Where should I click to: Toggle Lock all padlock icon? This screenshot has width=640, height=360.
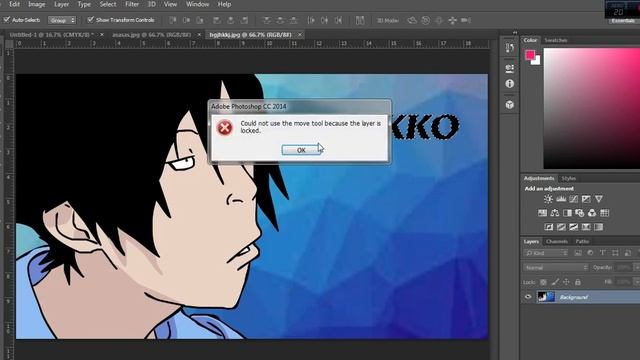(x=578, y=282)
